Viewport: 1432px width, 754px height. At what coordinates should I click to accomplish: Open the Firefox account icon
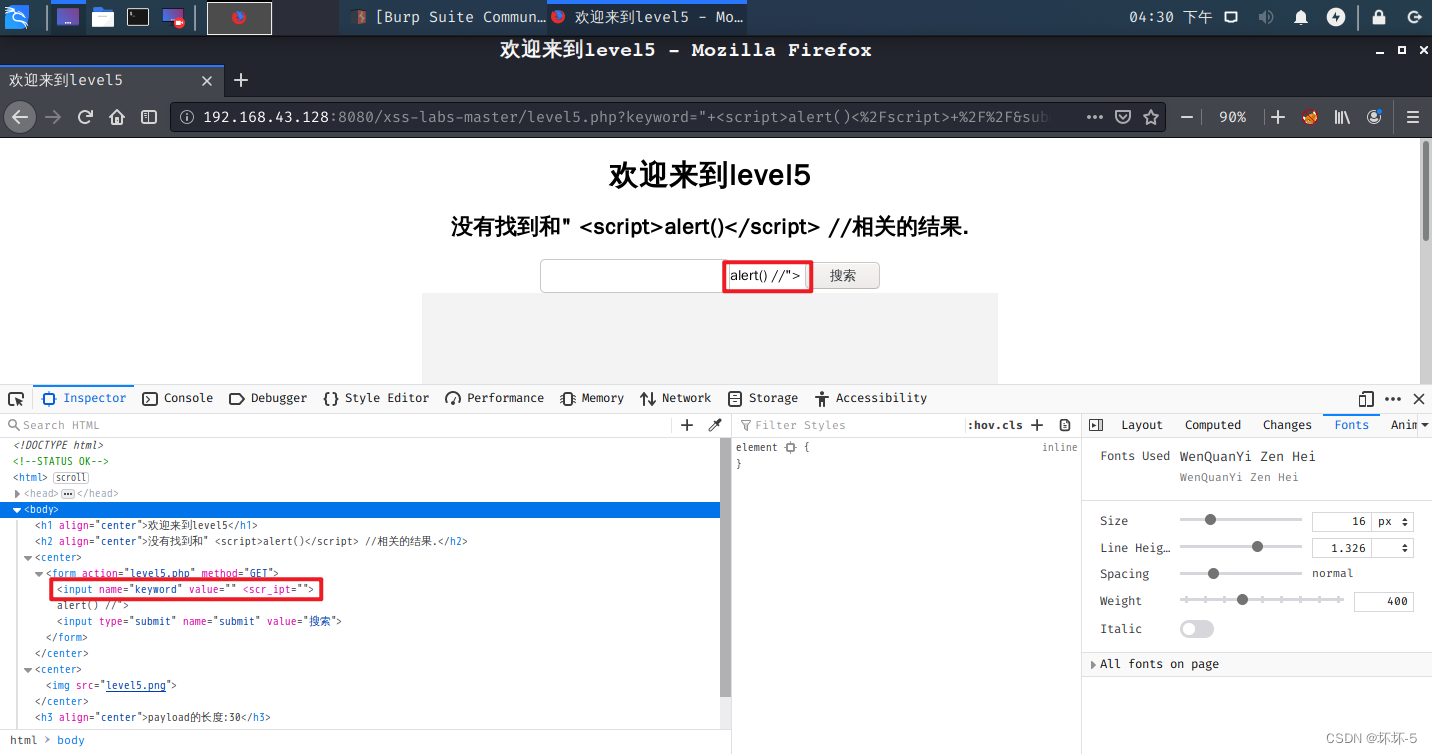pyautogui.click(x=1375, y=117)
